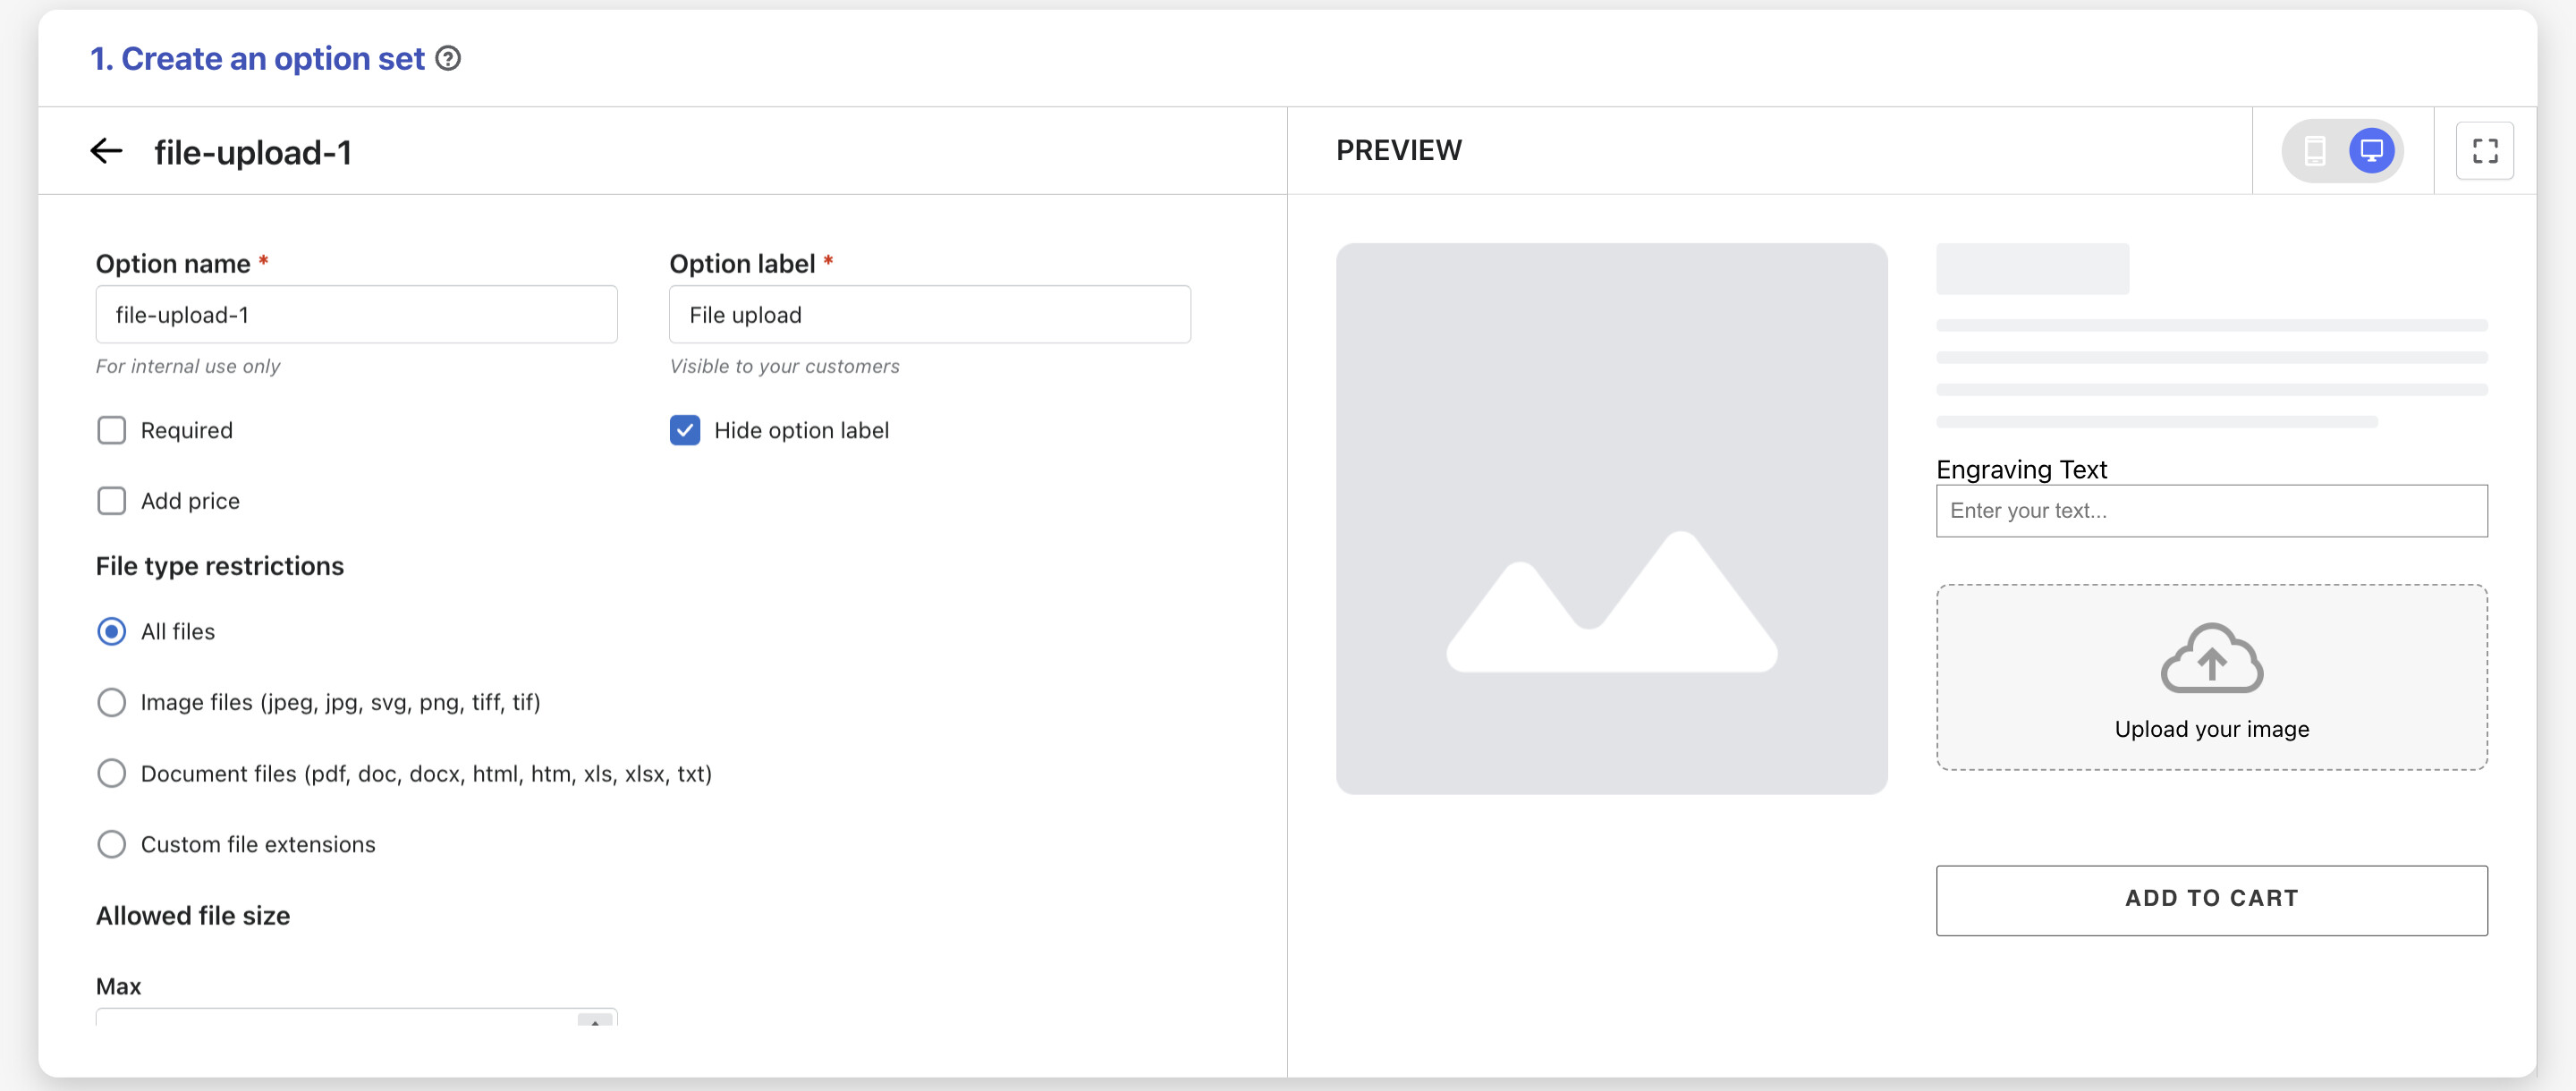Pick Custom file extensions option
2576x1091 pixels.
[x=112, y=845]
